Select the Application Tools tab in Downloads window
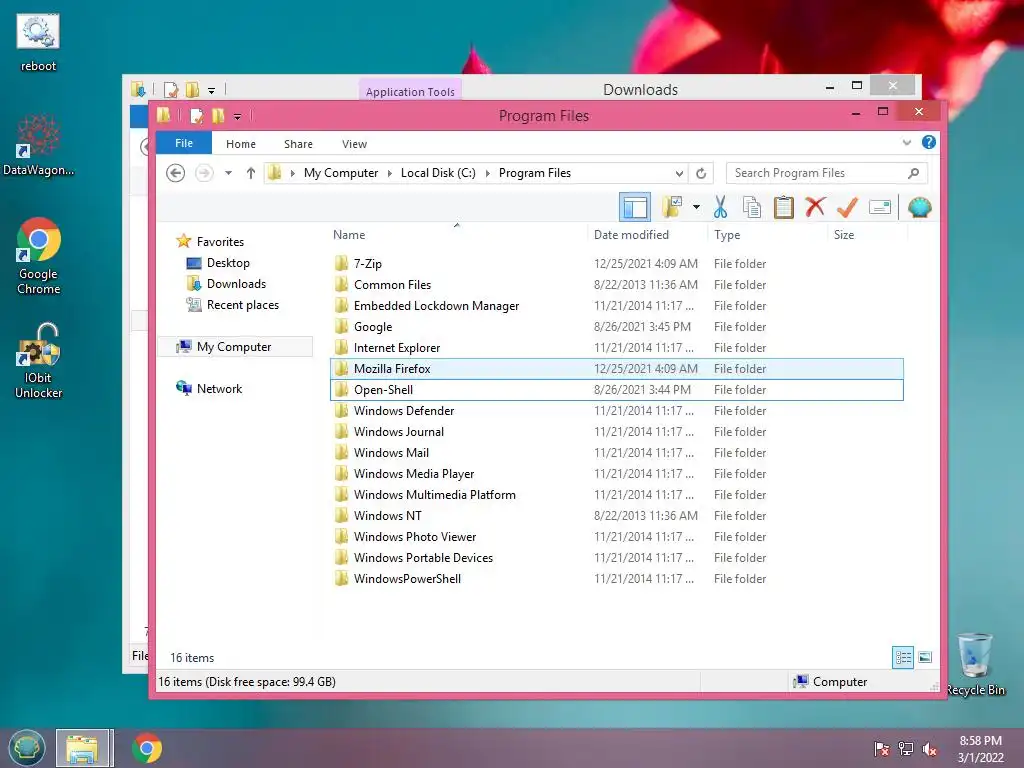The width and height of the screenshot is (1024, 768). click(410, 91)
